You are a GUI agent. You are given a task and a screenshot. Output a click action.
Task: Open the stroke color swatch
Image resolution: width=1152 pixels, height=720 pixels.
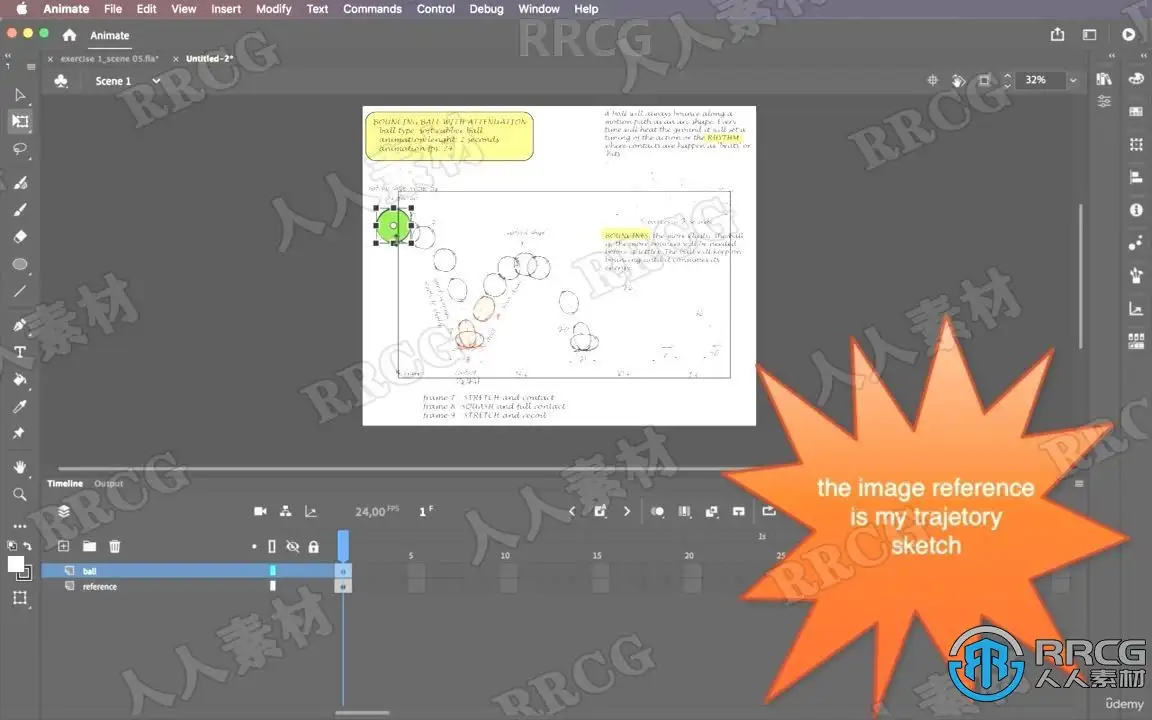coord(26,575)
